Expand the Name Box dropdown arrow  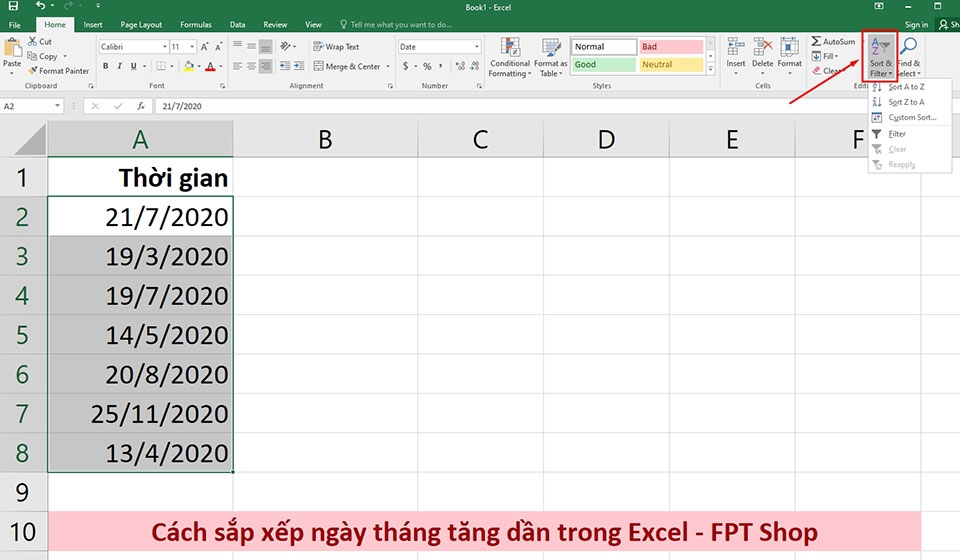(58, 106)
